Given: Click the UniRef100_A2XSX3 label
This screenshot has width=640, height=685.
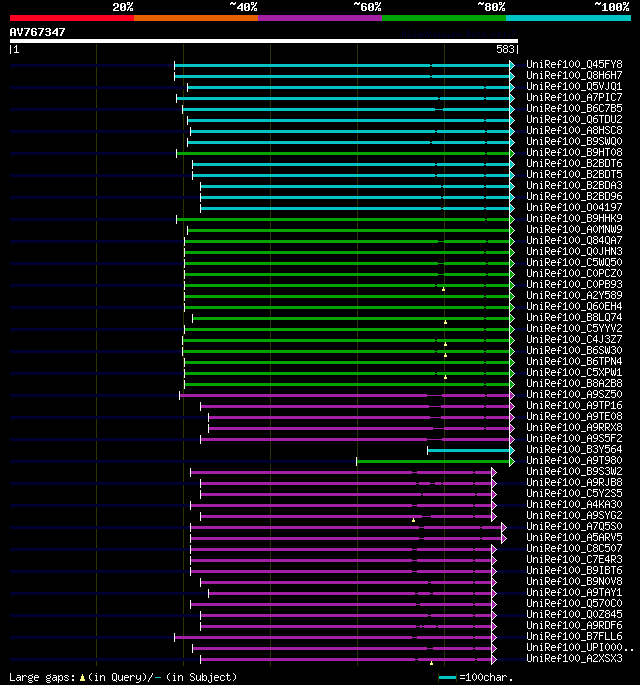Looking at the screenshot, I should click(574, 658).
